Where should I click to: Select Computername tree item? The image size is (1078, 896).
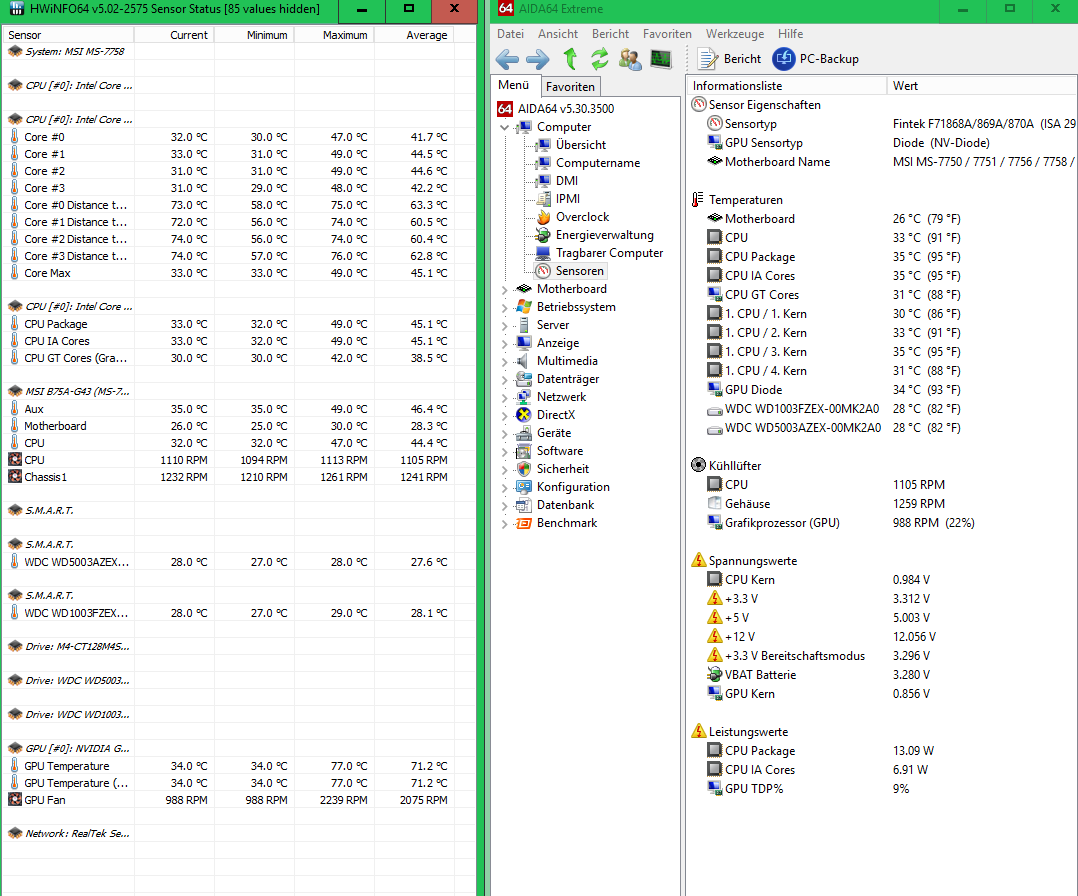597,163
